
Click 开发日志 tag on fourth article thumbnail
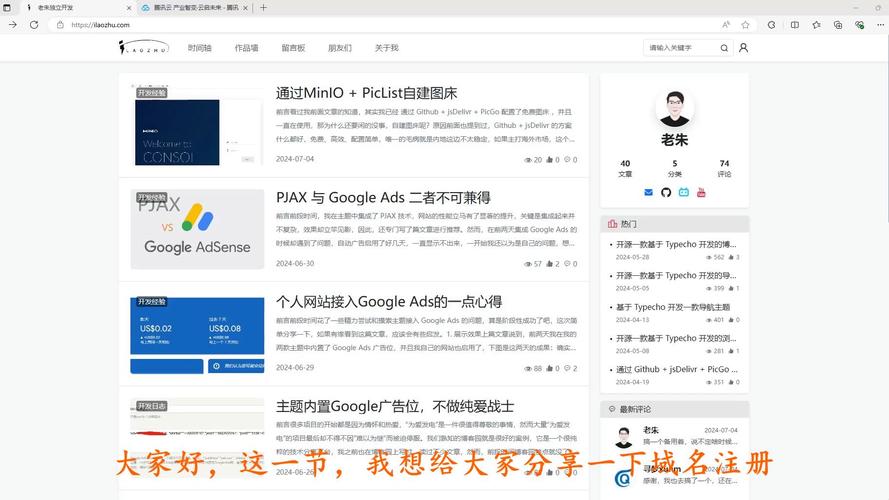tap(151, 406)
